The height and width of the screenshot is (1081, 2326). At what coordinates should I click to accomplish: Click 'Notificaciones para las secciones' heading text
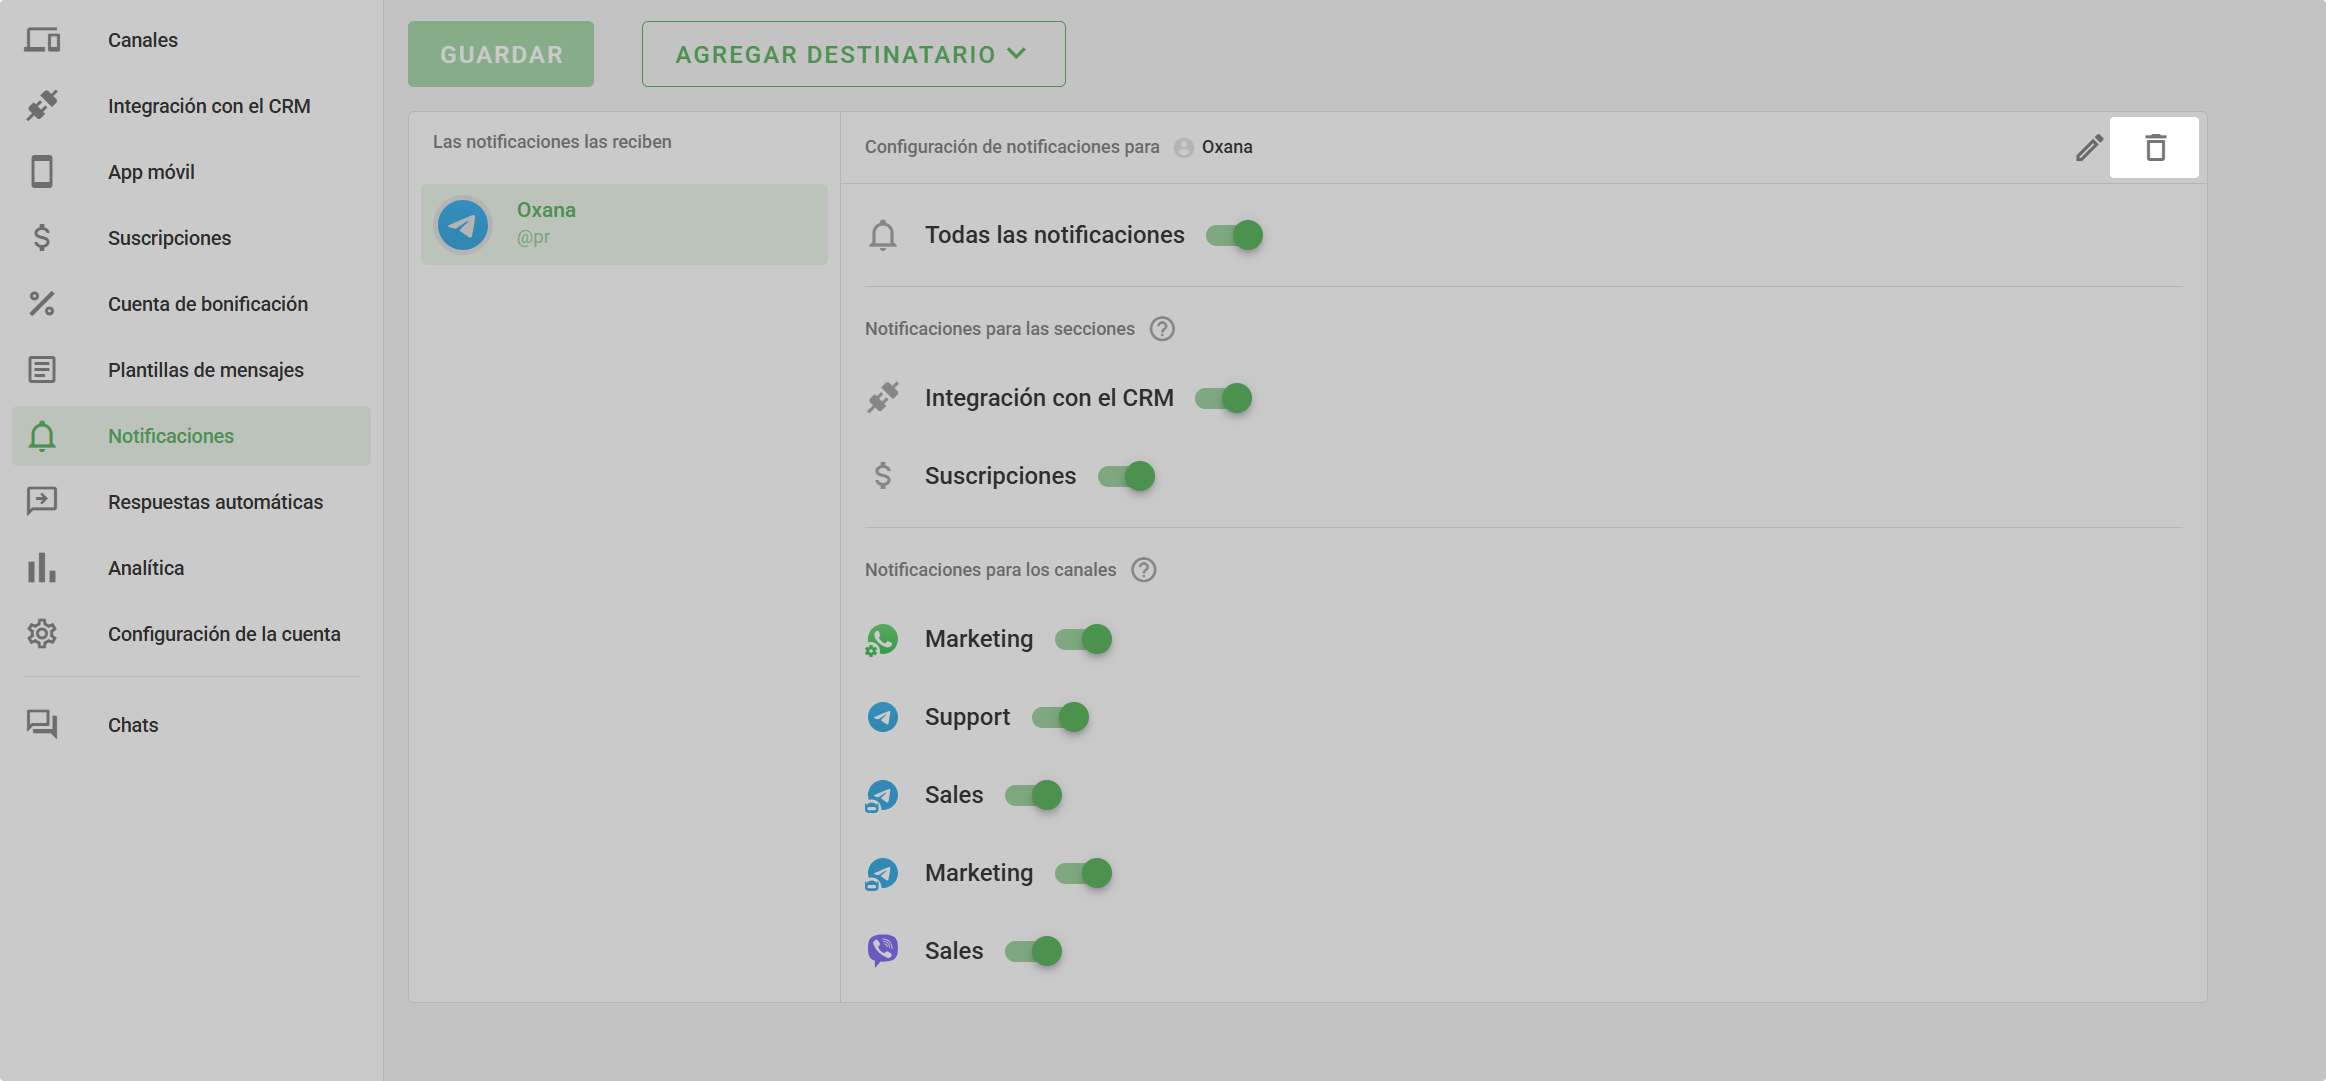[999, 329]
